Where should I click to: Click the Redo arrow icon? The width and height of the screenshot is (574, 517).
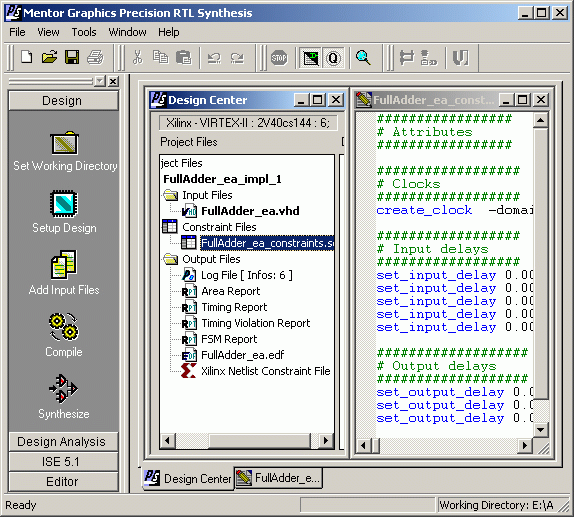[x=237, y=57]
